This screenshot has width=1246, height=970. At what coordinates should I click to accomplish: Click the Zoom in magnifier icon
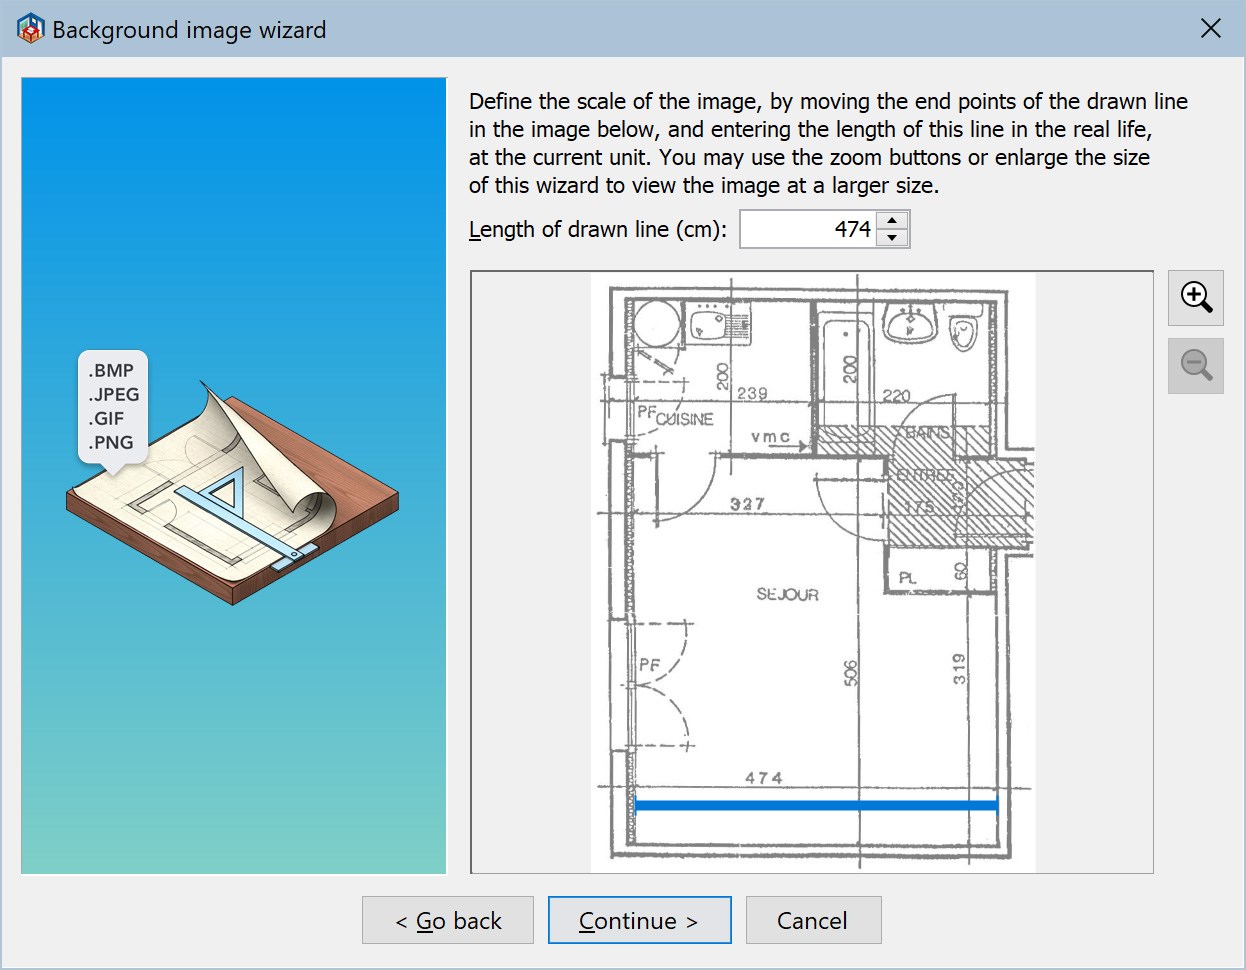click(x=1196, y=297)
